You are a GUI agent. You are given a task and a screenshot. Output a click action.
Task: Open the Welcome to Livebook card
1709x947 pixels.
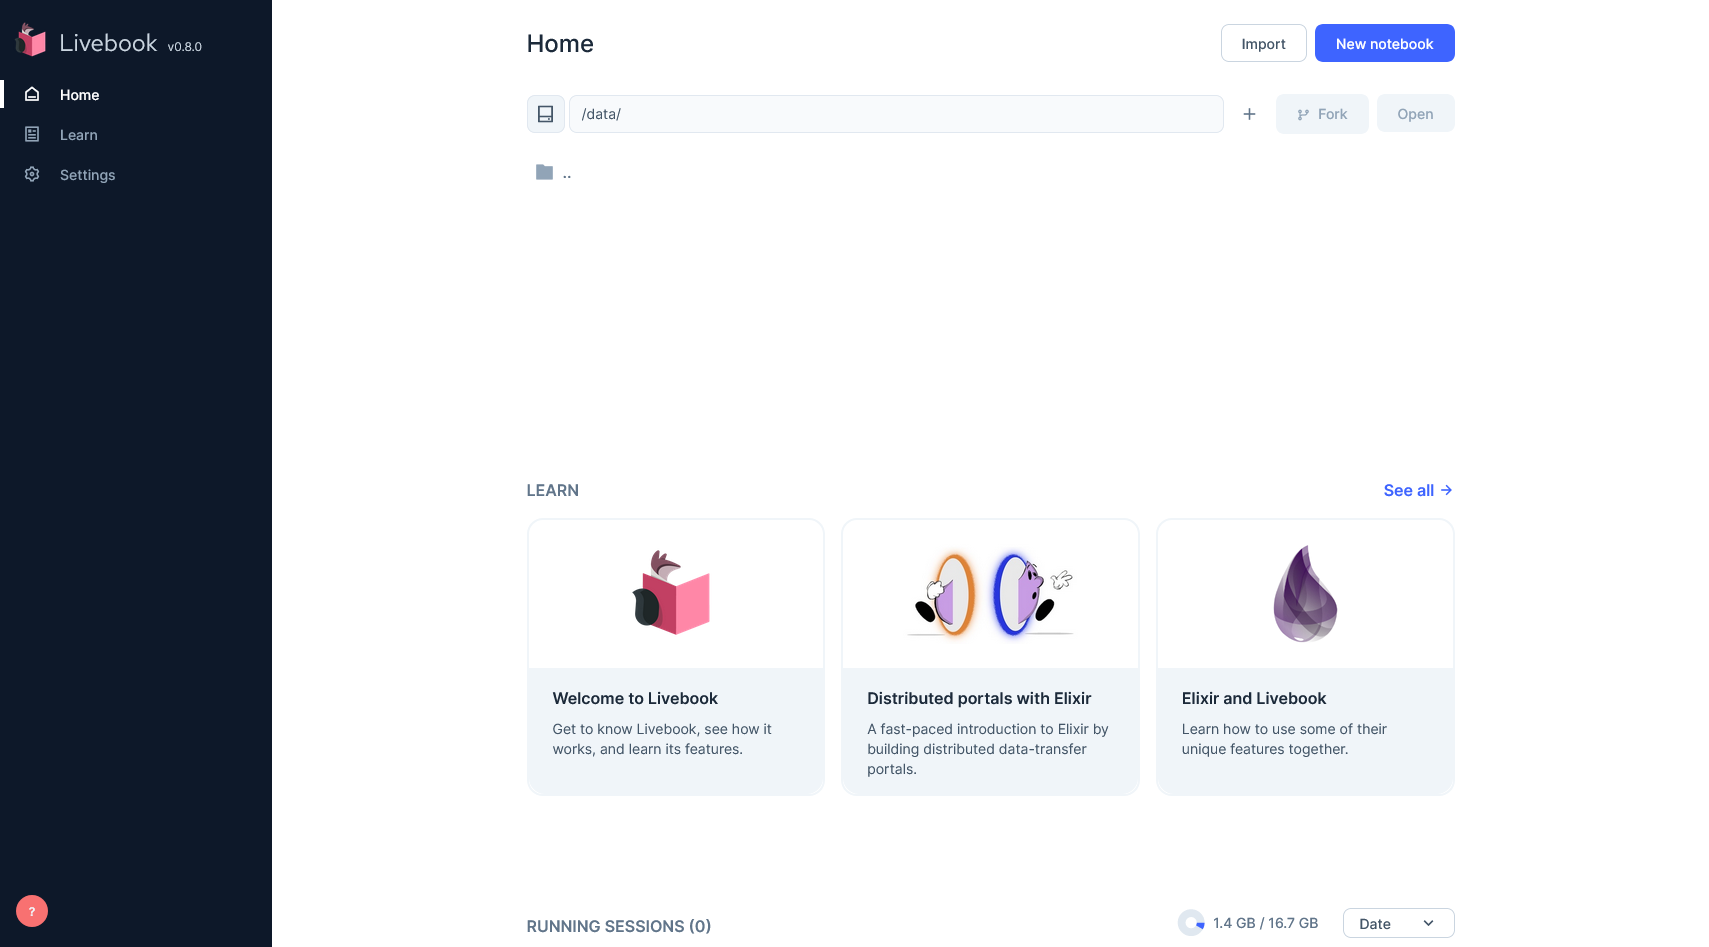675,657
